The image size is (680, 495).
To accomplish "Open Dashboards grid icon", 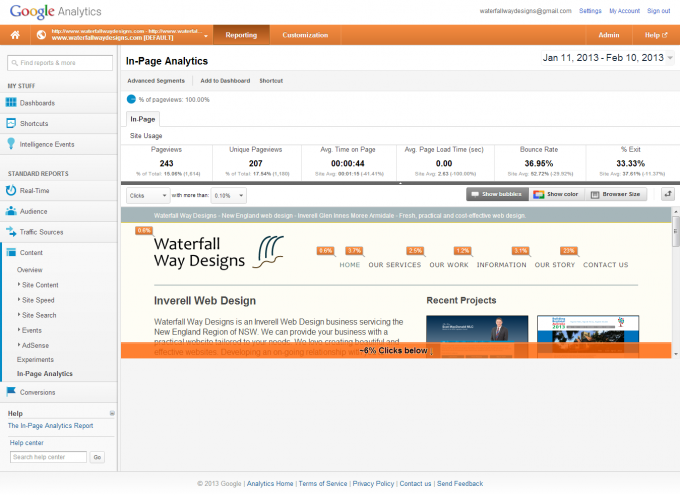I will click(x=11, y=103).
